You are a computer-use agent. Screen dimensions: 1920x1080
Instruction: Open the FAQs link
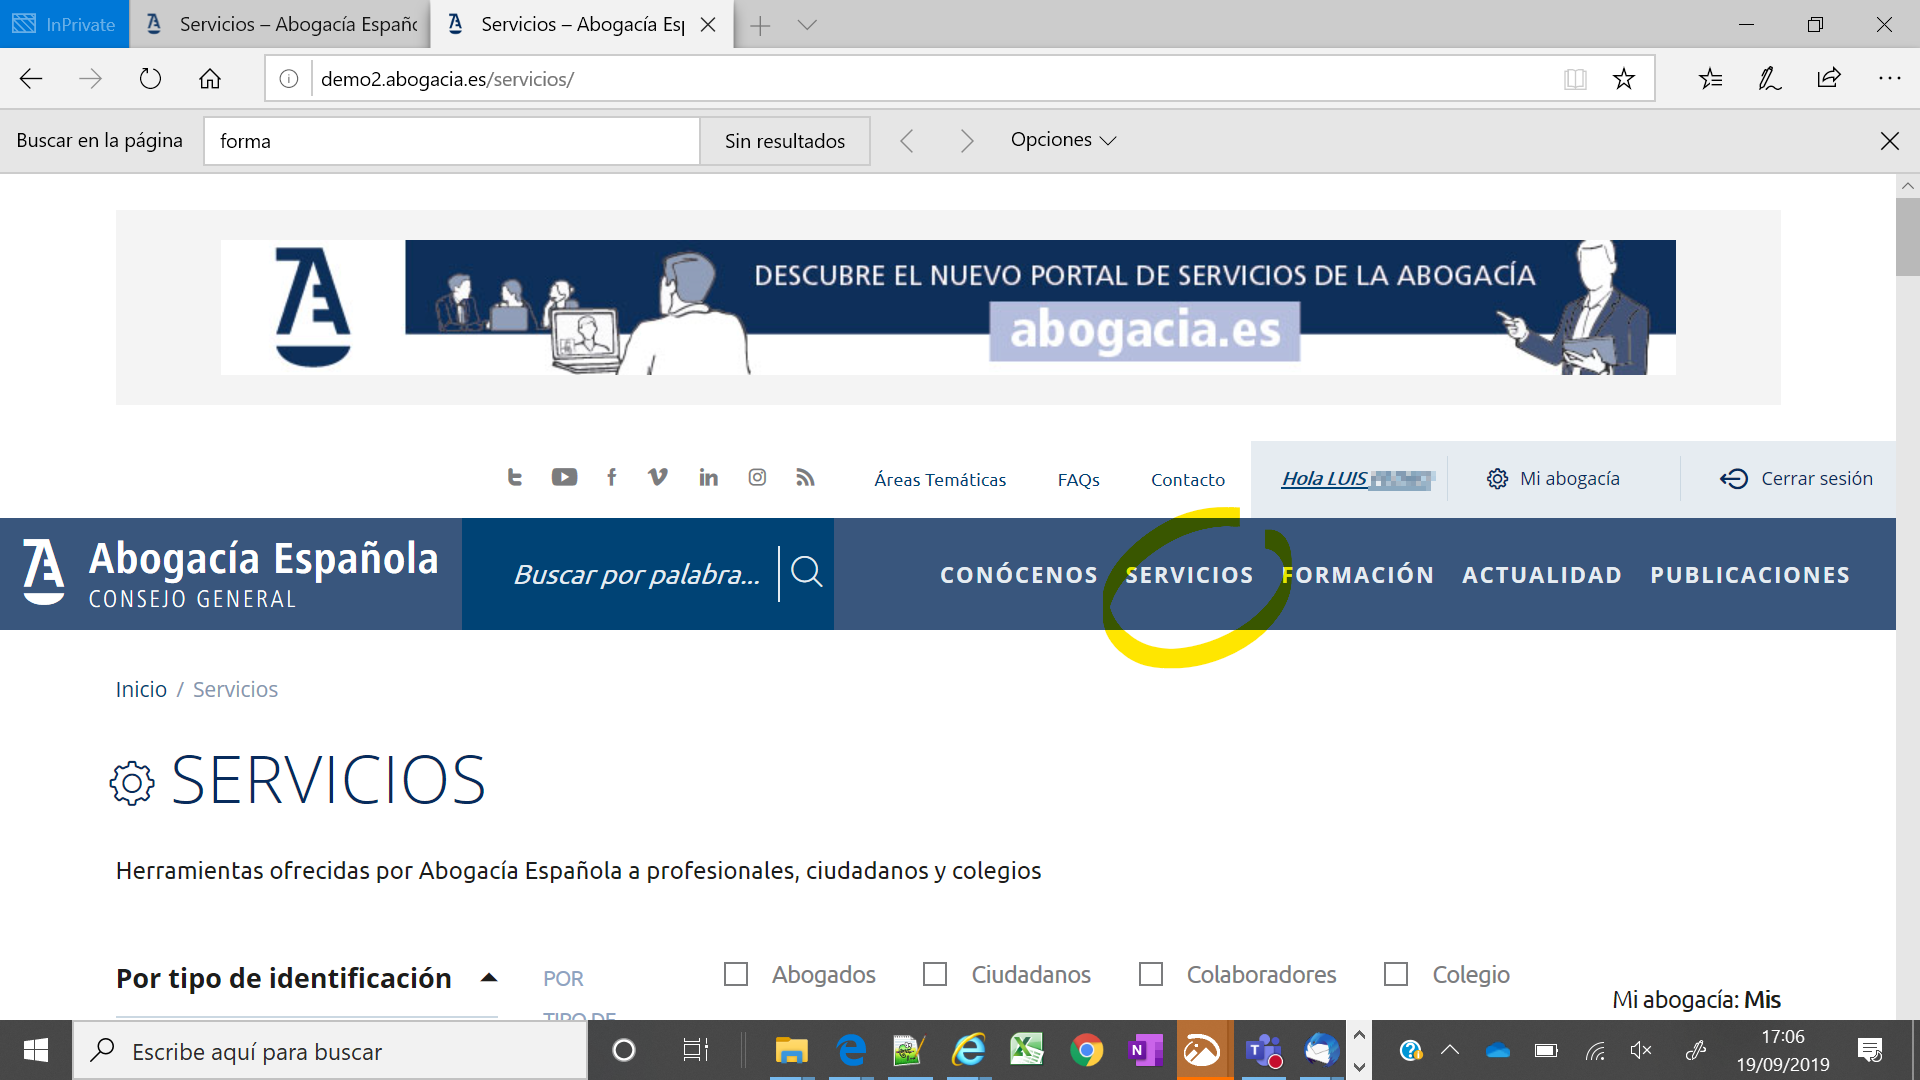1078,480
